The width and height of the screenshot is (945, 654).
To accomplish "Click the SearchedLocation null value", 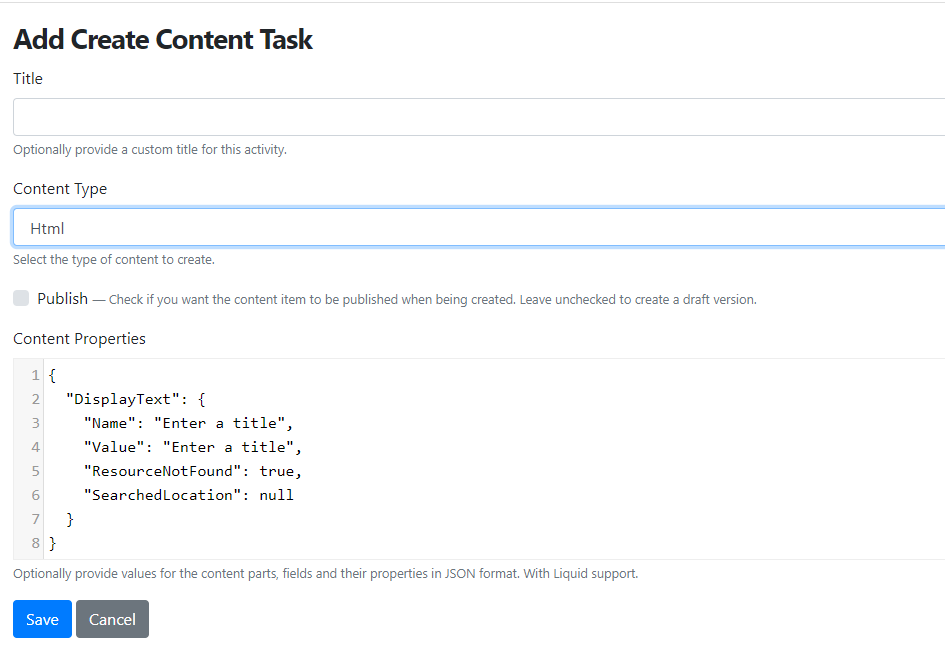I will coord(276,494).
